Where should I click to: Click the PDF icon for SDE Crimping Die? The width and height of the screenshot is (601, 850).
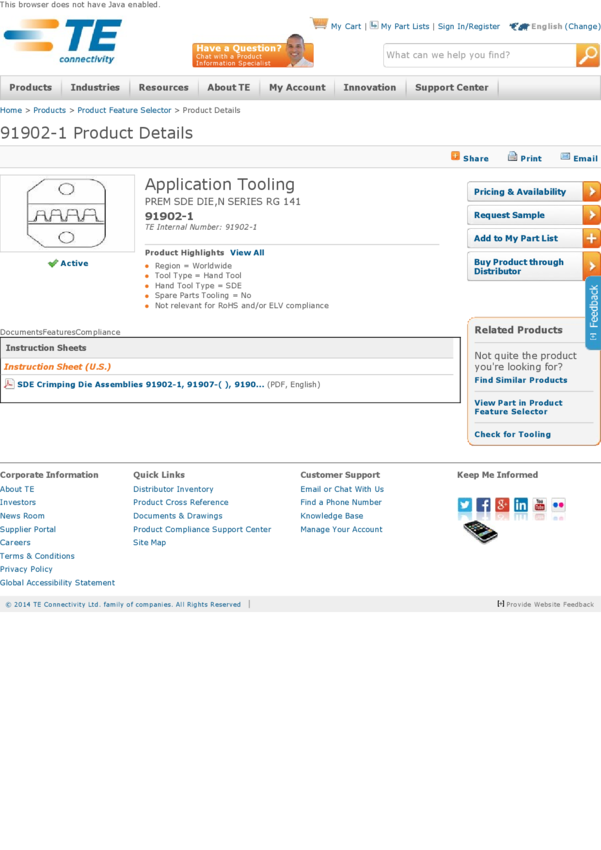point(9,384)
